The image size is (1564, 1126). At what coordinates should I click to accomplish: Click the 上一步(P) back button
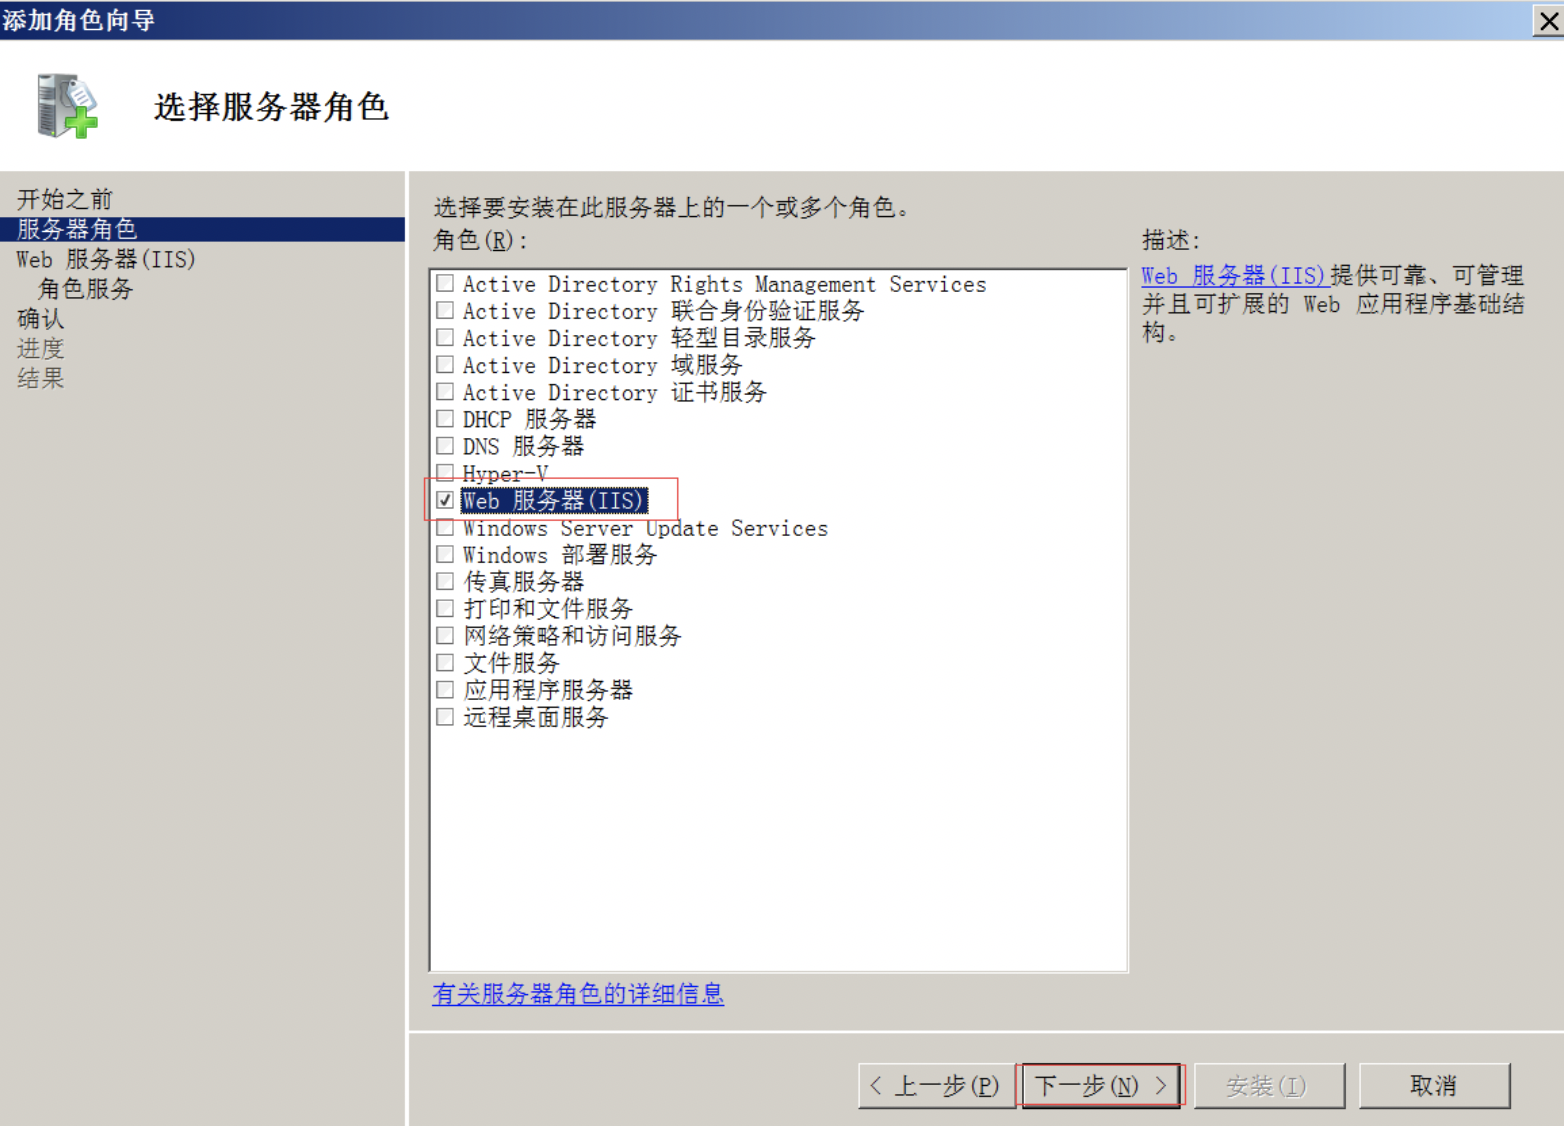click(937, 1085)
